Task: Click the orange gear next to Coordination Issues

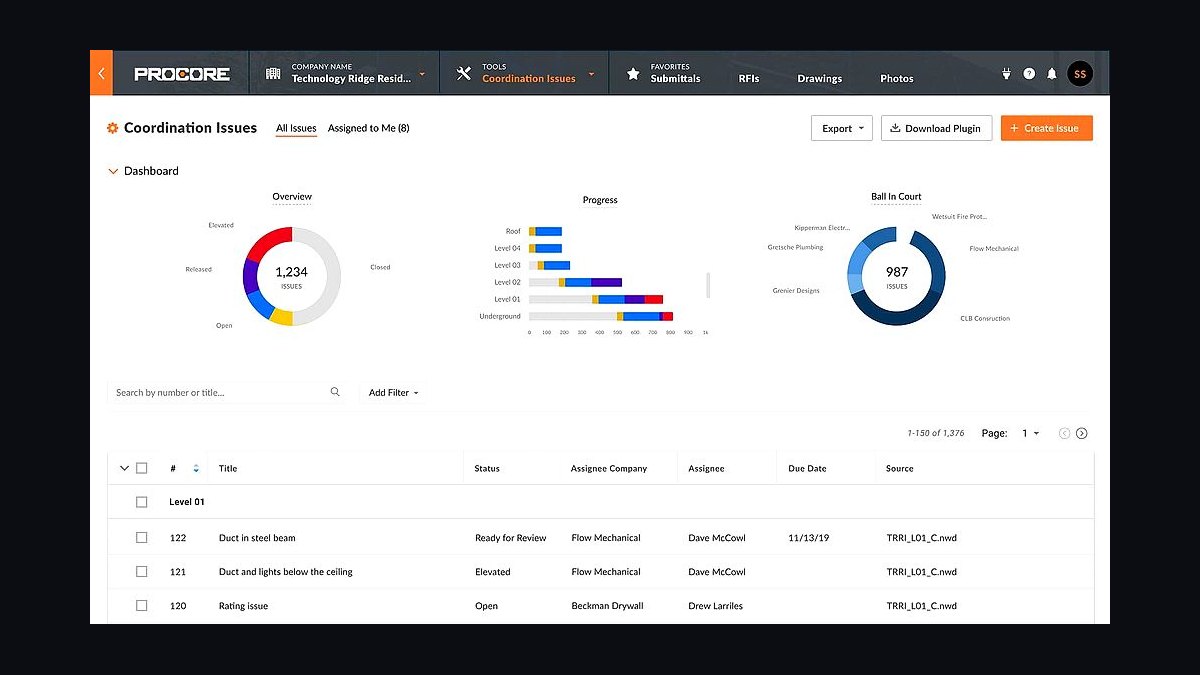Action: tap(112, 128)
